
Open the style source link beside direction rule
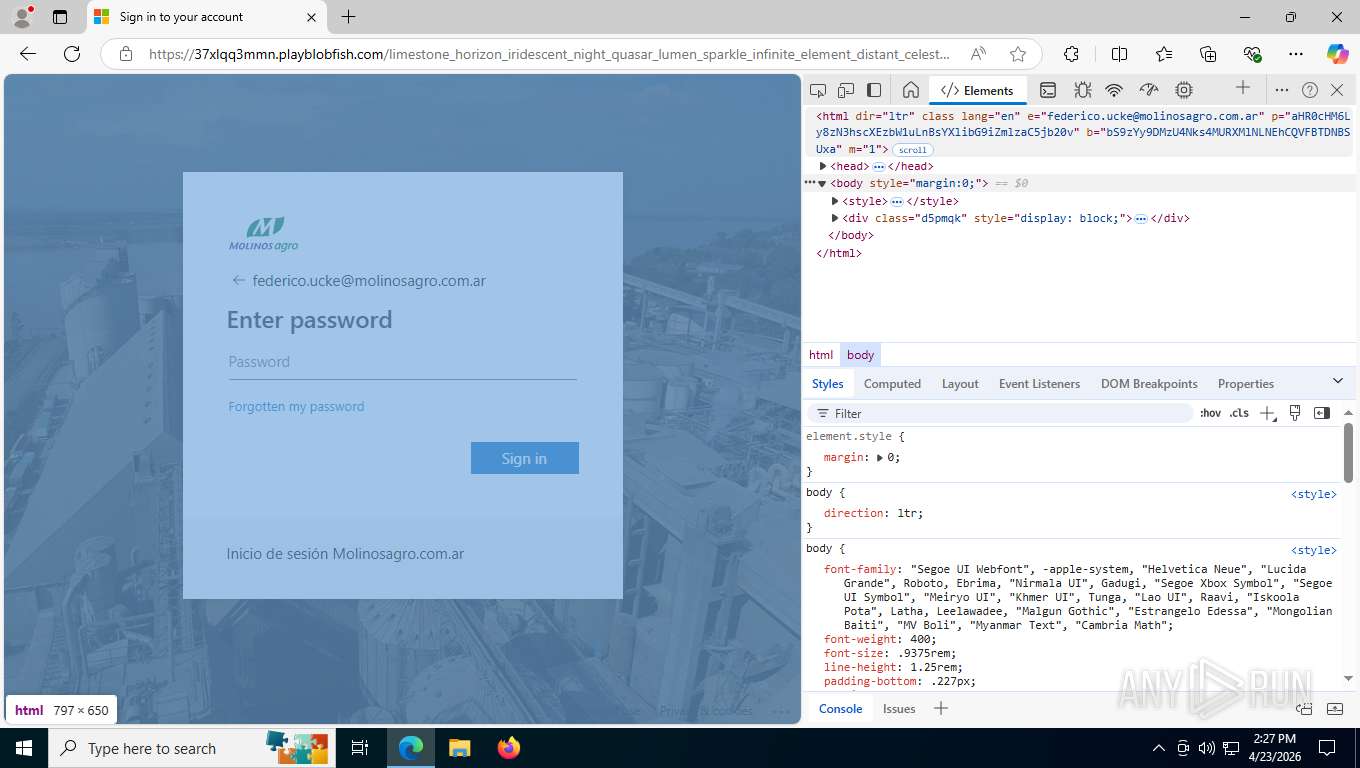coord(1313,494)
